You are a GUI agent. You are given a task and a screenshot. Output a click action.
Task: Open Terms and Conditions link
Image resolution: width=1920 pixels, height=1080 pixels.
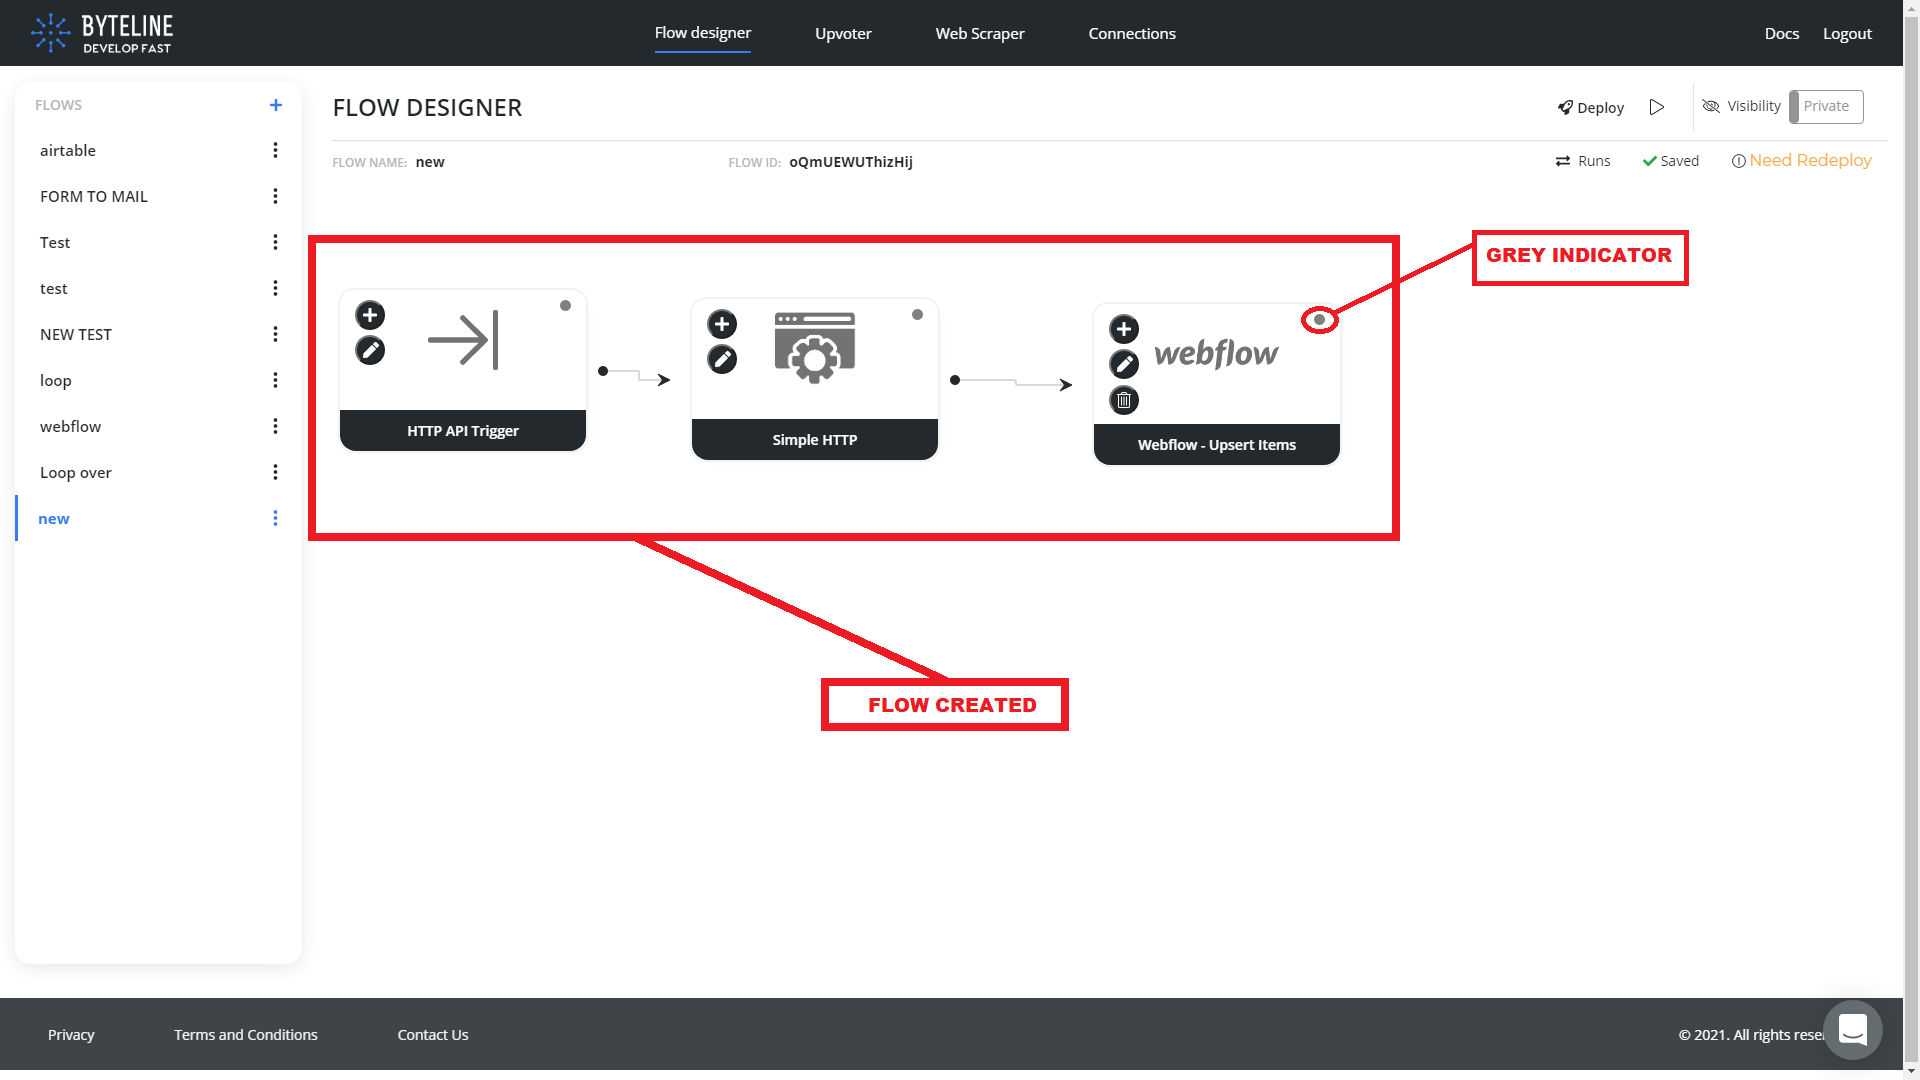pyautogui.click(x=246, y=1034)
